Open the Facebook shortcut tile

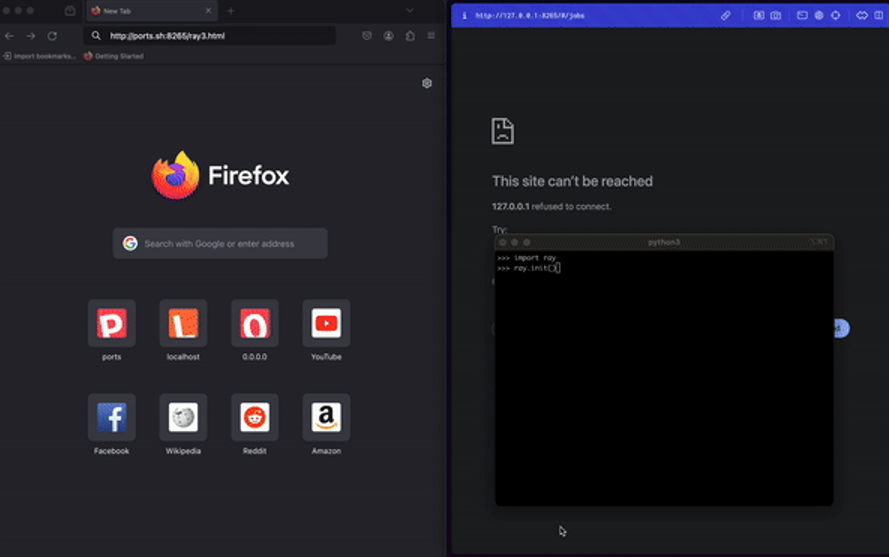point(112,417)
